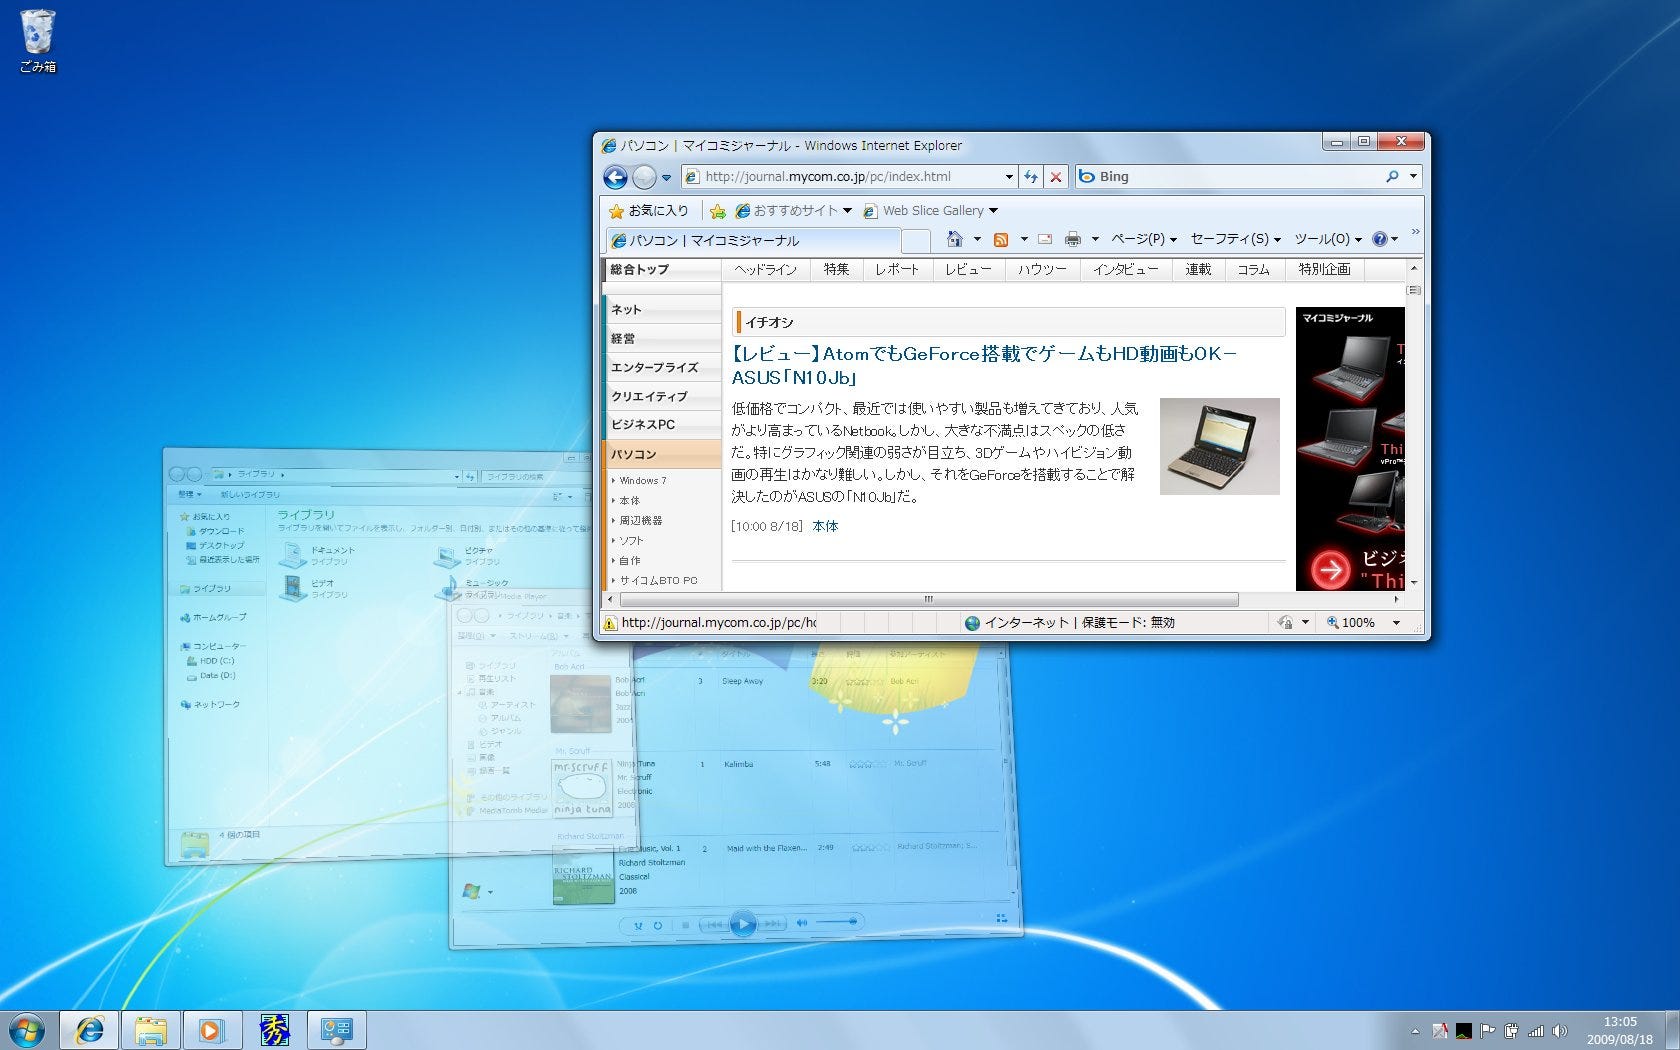Click the ネット category in sidebar
Viewport: 1680px width, 1050px height.
[x=661, y=309]
